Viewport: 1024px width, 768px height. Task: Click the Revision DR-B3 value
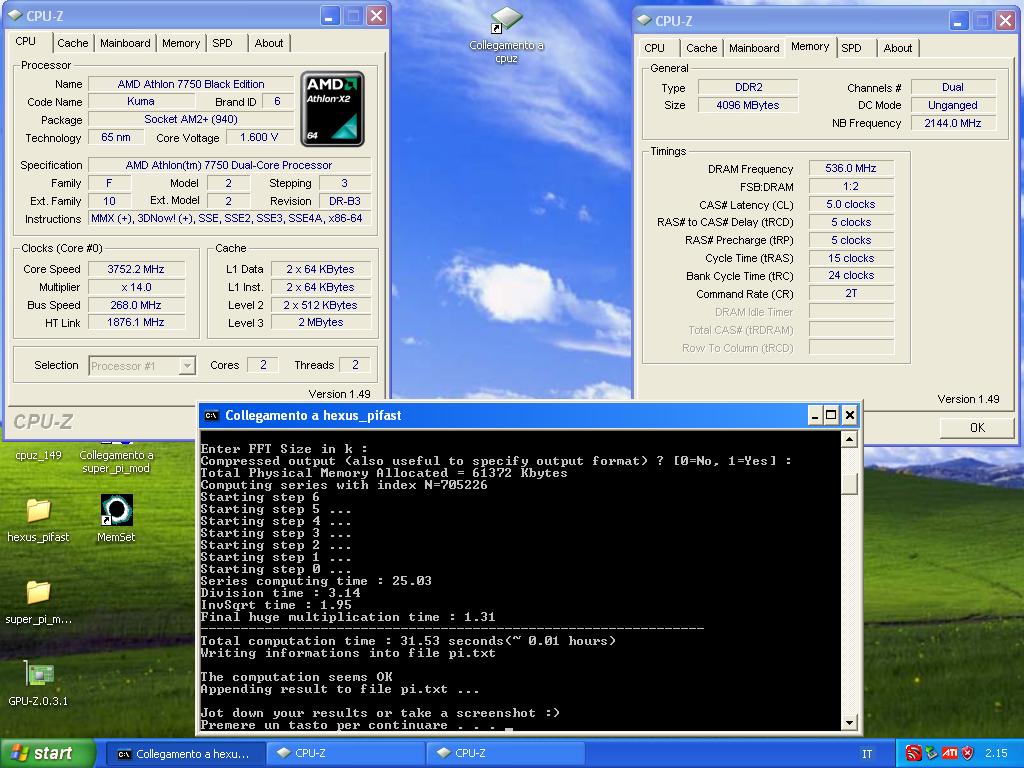pos(345,201)
